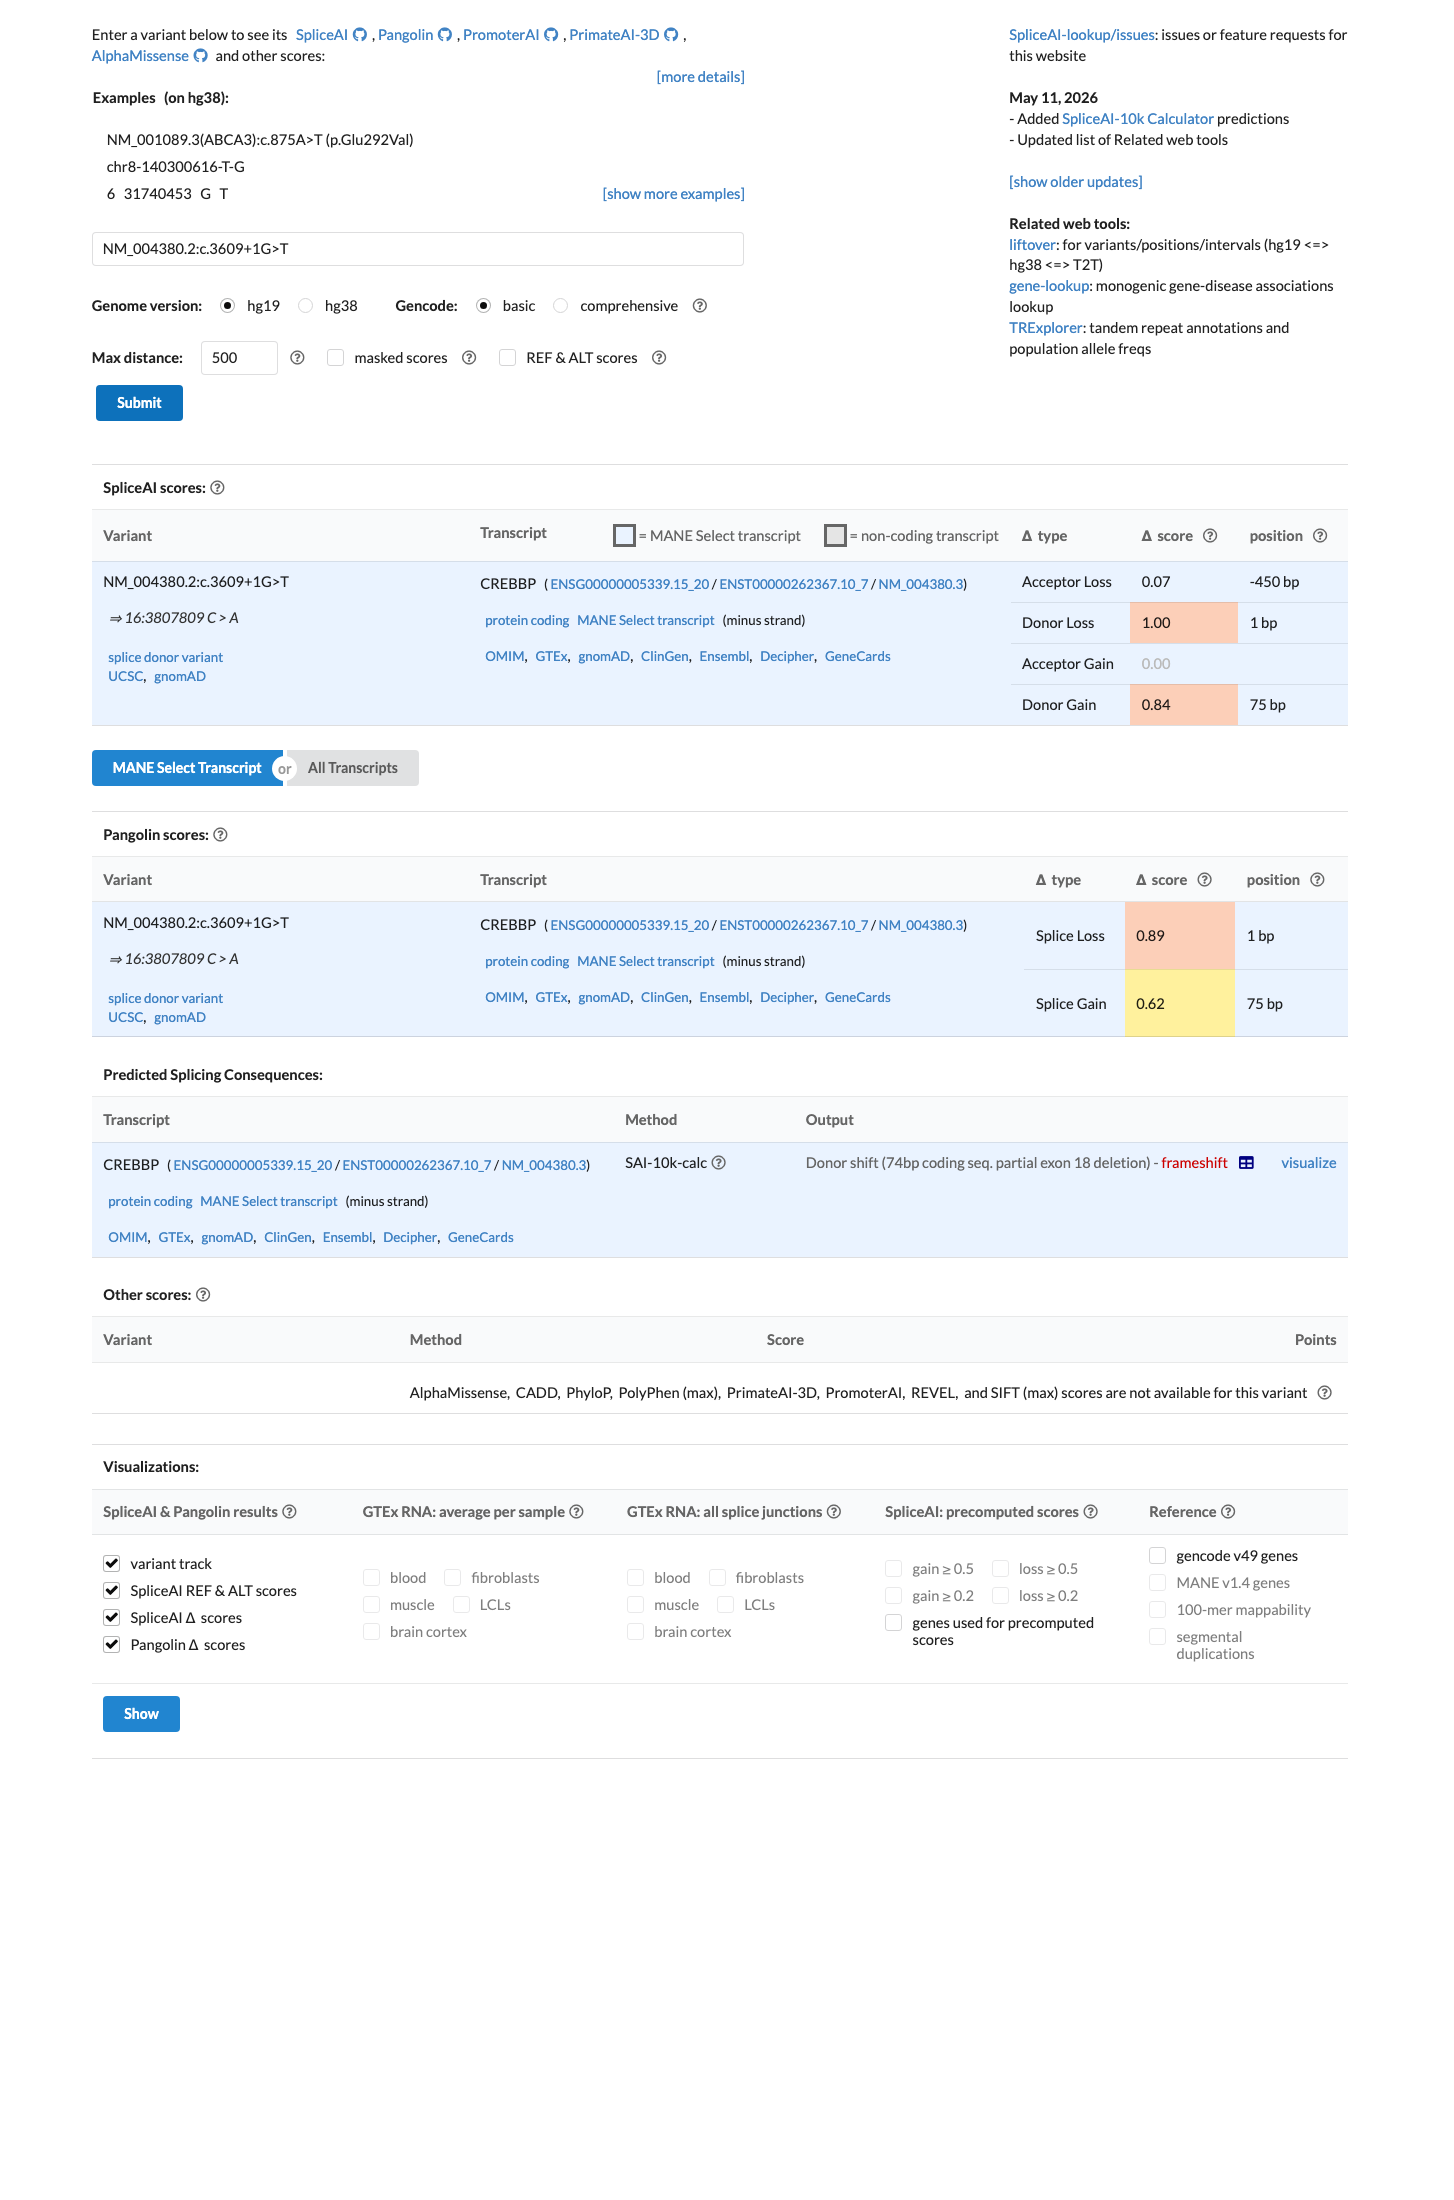Image resolution: width=1454 pixels, height=2200 pixels.
Task: Enable REF & ALT scores checkbox near Max distance
Action: [508, 358]
